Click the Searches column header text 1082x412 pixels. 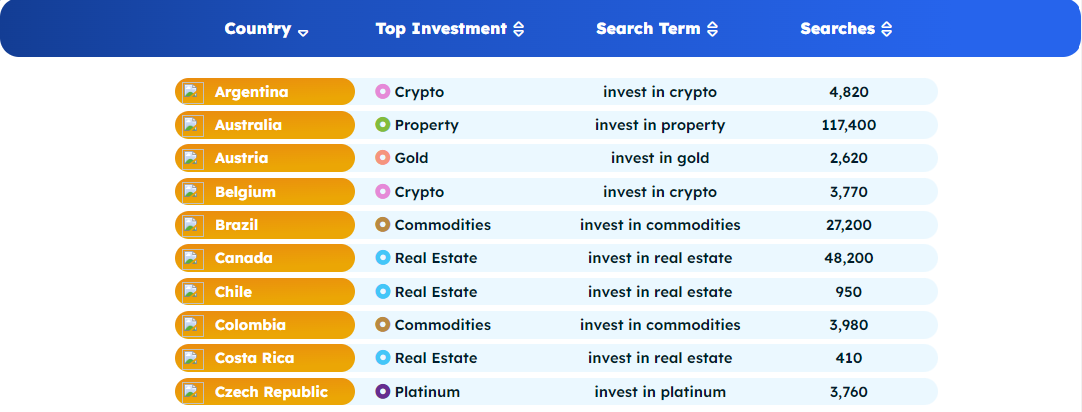tap(837, 29)
